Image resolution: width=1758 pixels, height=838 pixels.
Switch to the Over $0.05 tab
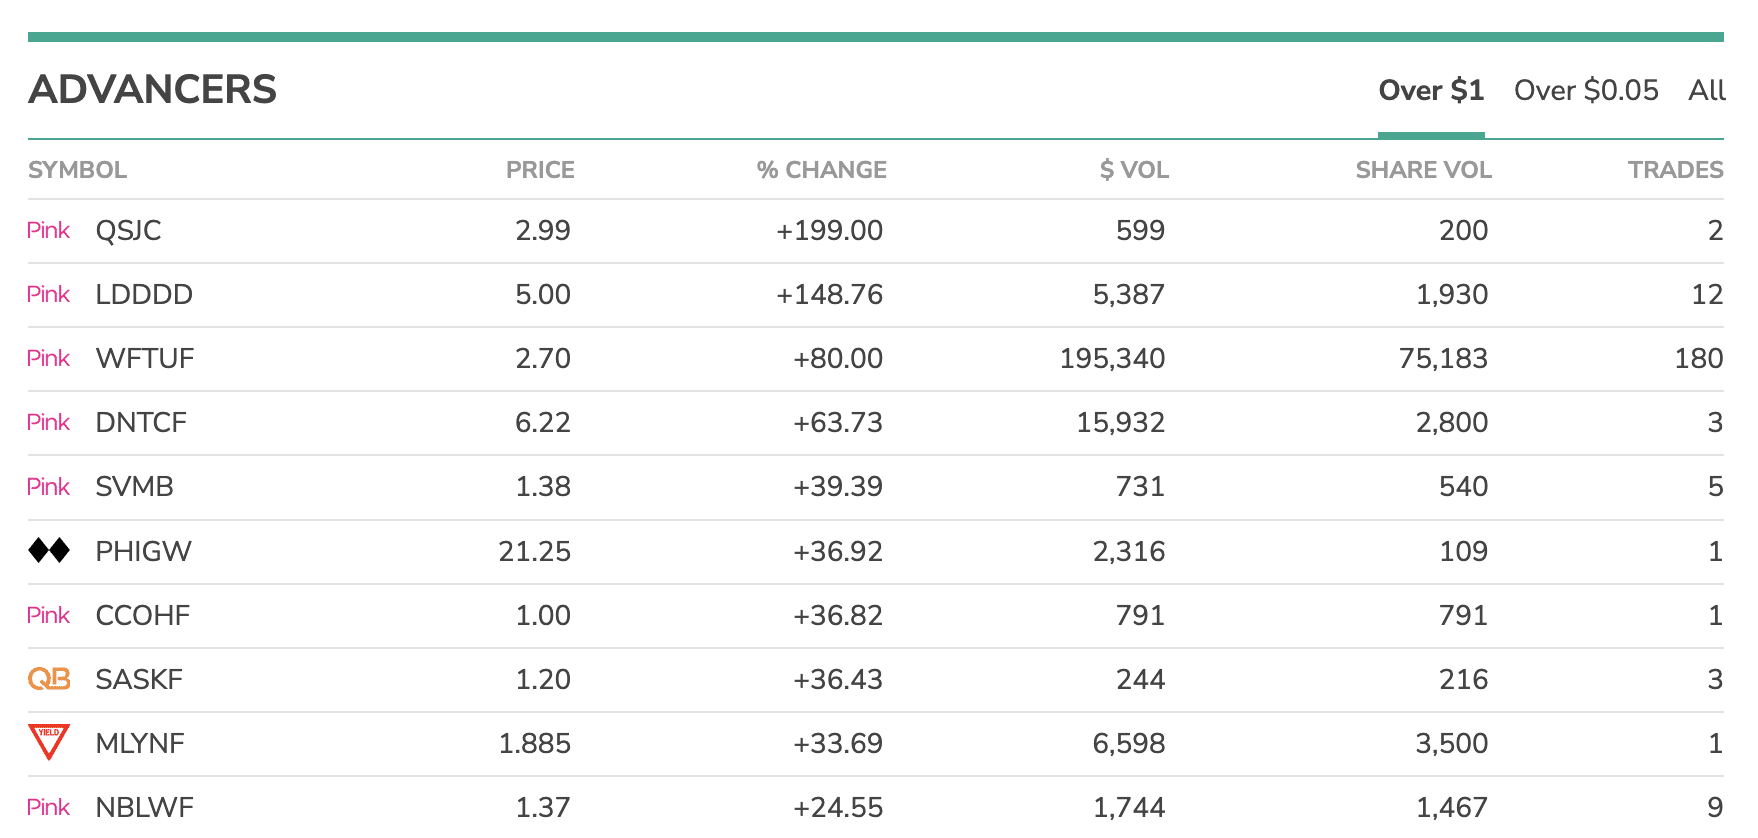(1586, 91)
